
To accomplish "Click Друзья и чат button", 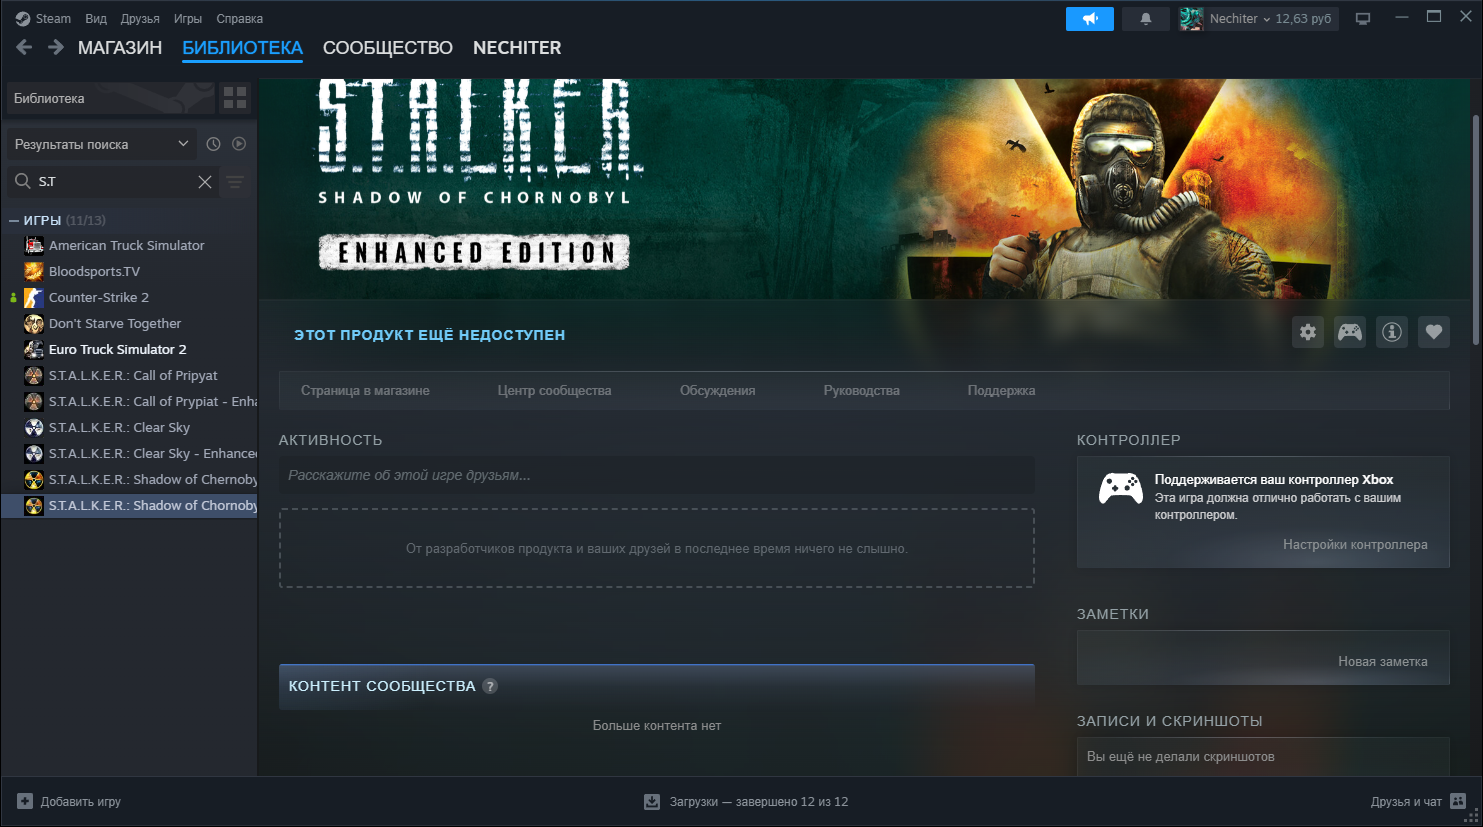I will [x=1418, y=802].
